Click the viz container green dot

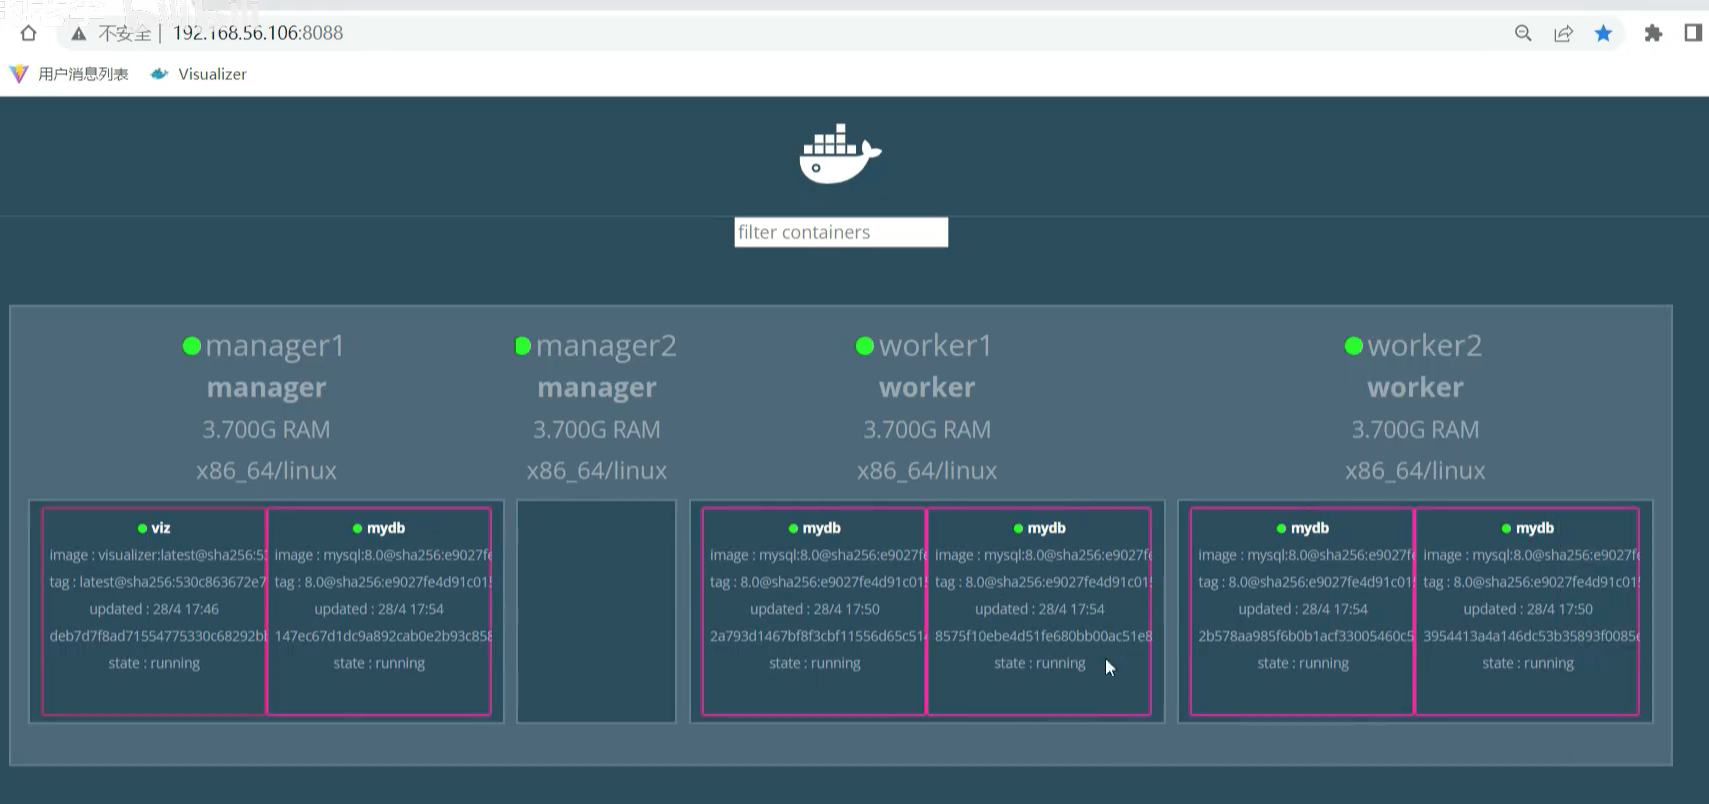tap(142, 528)
